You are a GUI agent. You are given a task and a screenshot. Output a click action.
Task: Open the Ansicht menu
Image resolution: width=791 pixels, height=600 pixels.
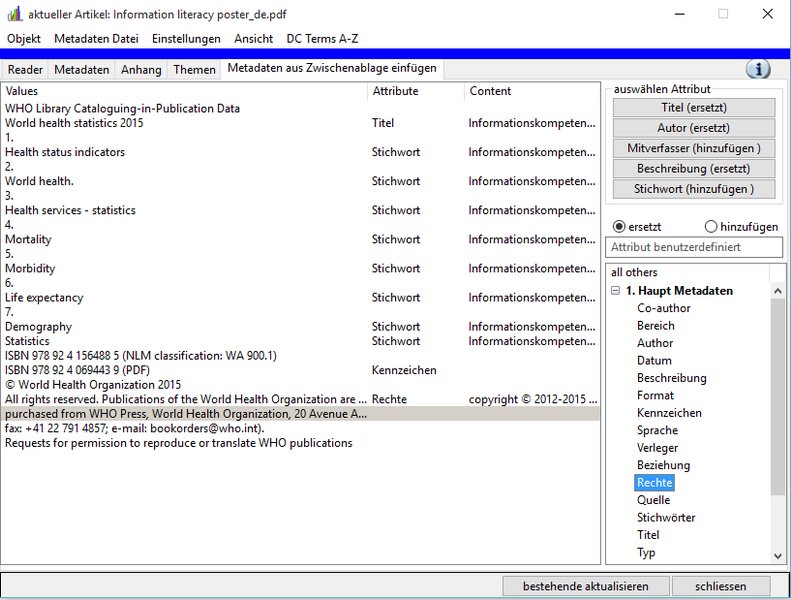253,39
